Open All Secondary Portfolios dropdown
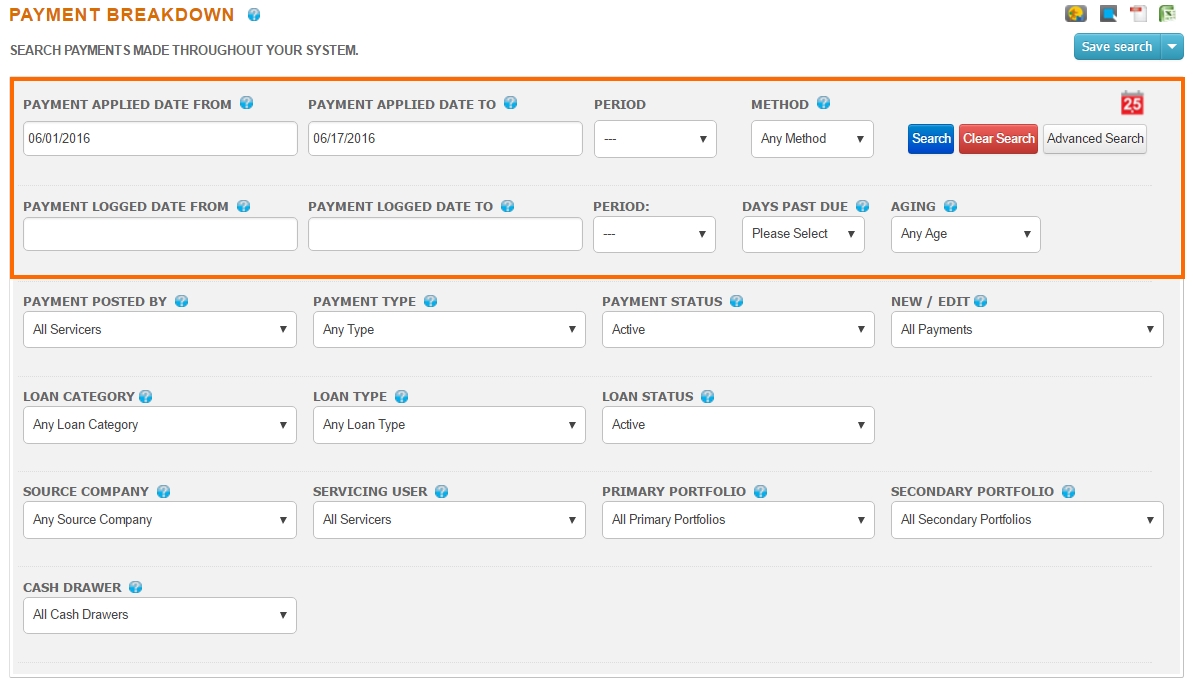1193x689 pixels. [x=1027, y=519]
